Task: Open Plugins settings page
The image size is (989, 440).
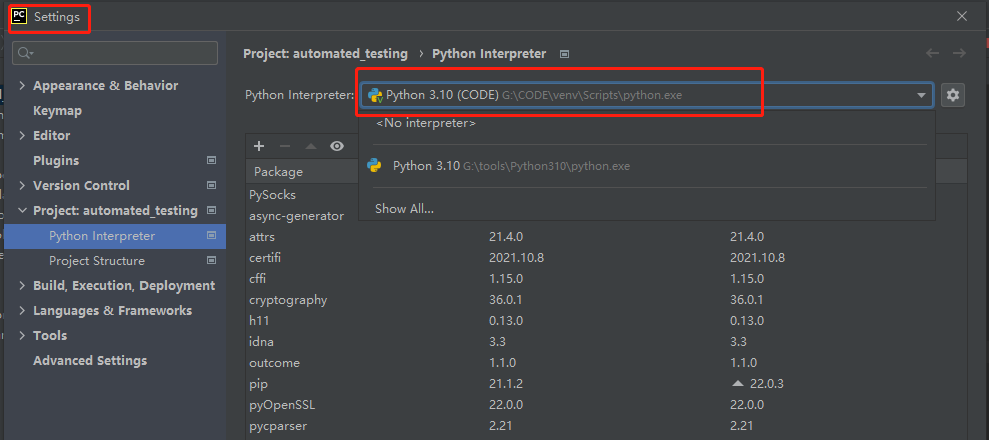Action: pos(56,161)
